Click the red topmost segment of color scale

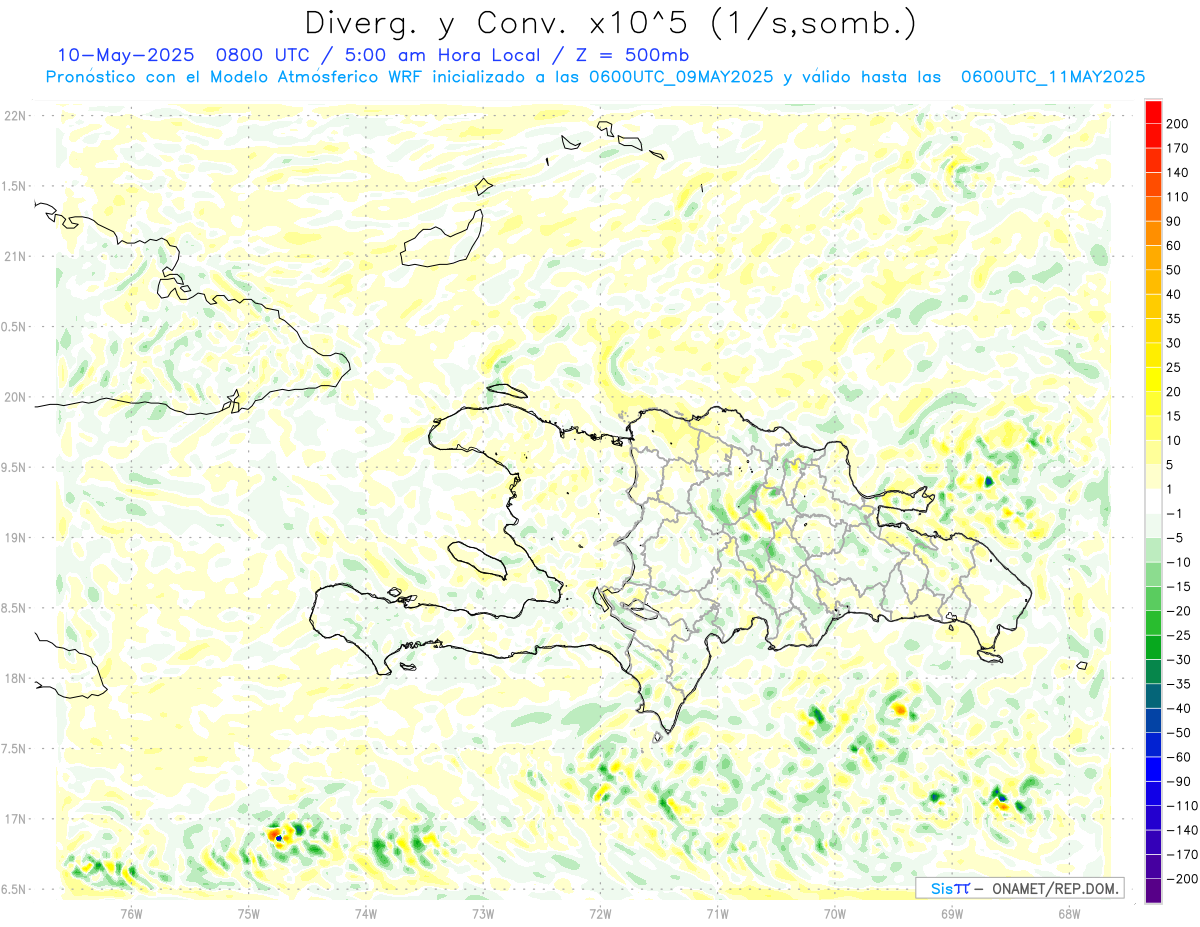click(x=1153, y=112)
